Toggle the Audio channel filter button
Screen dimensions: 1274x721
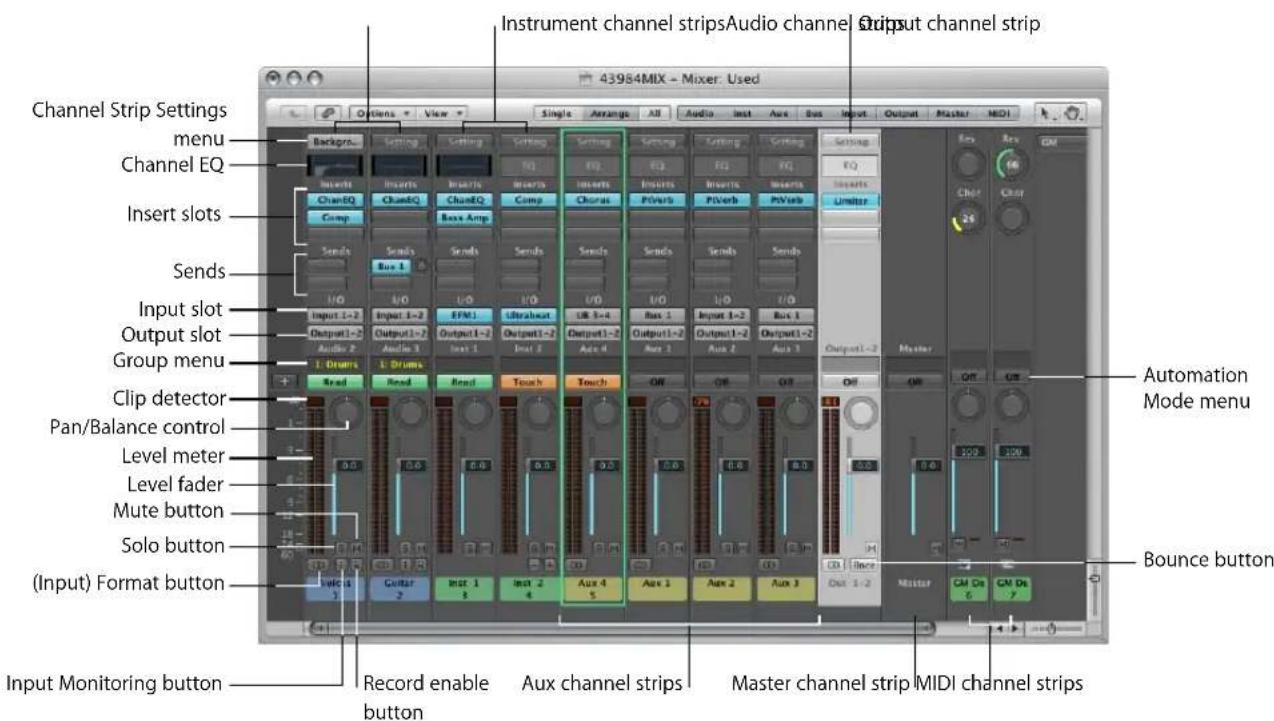[x=701, y=114]
